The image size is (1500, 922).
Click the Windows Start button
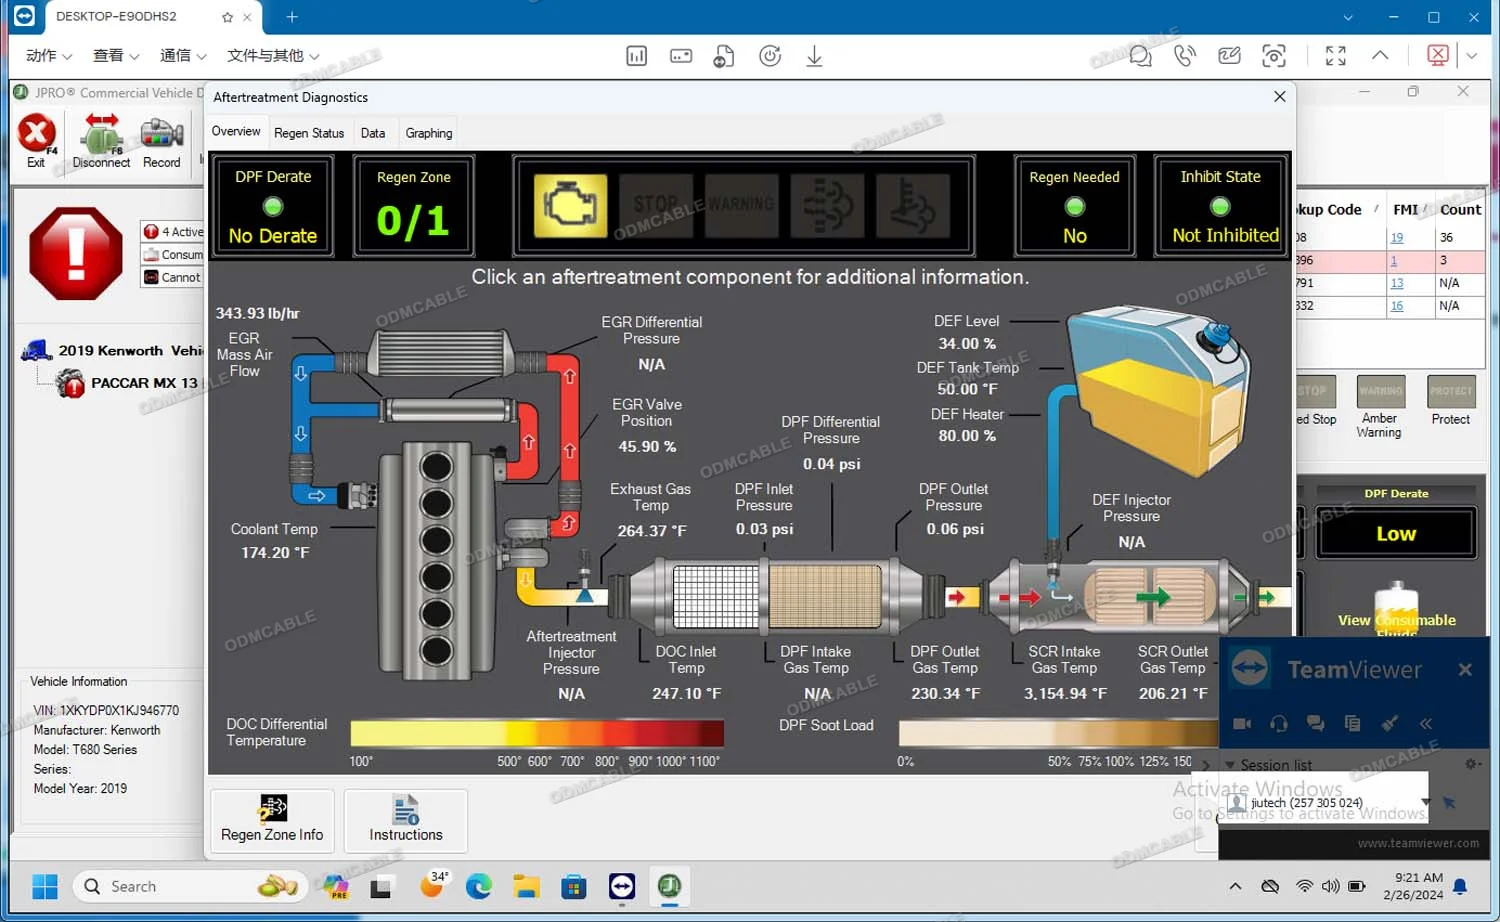44,886
